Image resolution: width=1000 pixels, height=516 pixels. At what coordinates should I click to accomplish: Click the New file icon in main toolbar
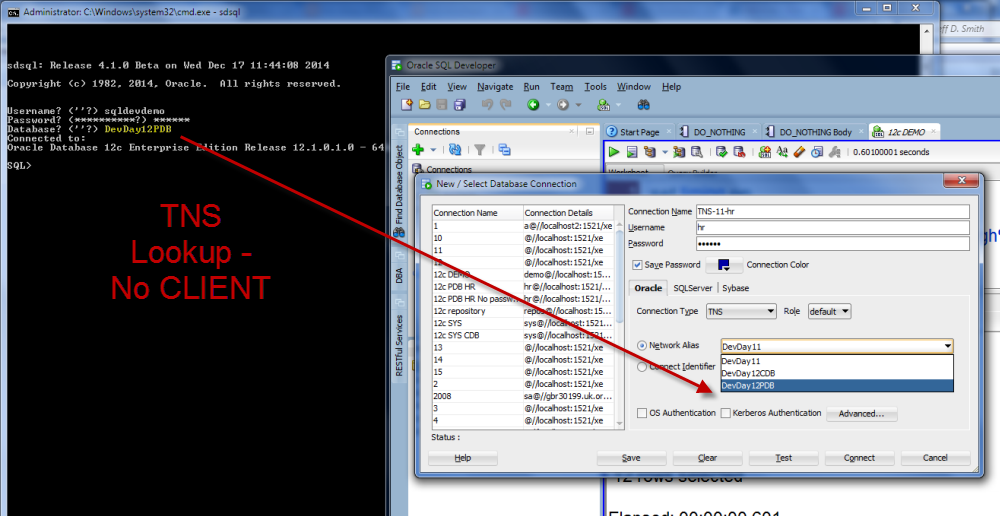[x=406, y=105]
